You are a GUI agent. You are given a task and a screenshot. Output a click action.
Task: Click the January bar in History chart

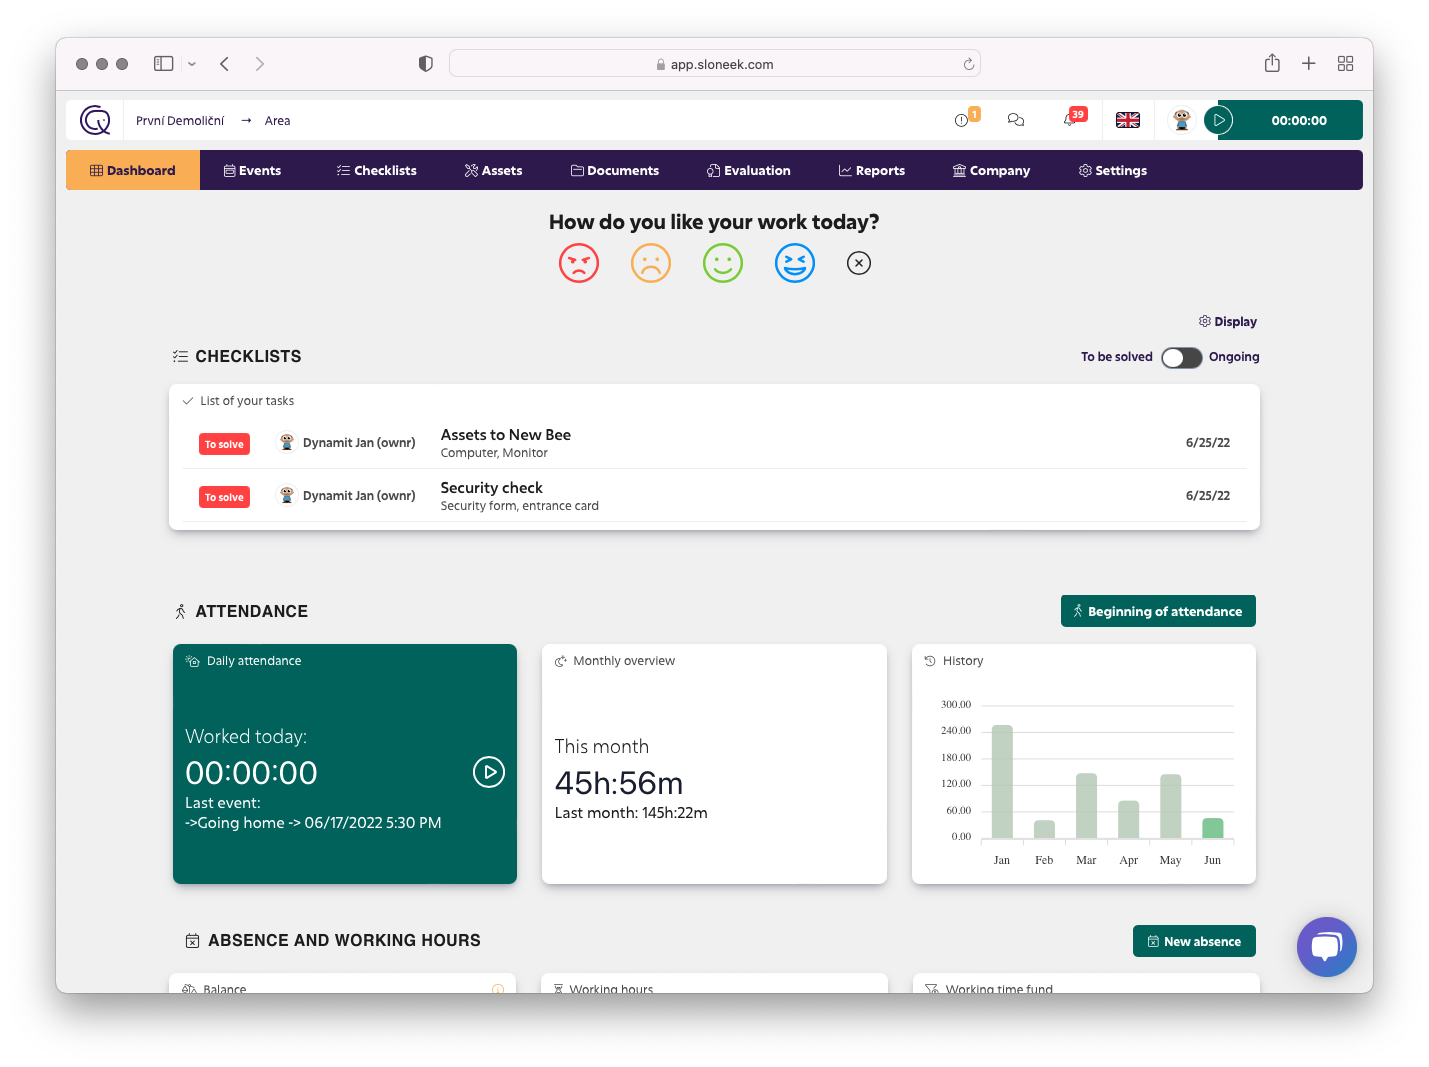[x=1002, y=781]
